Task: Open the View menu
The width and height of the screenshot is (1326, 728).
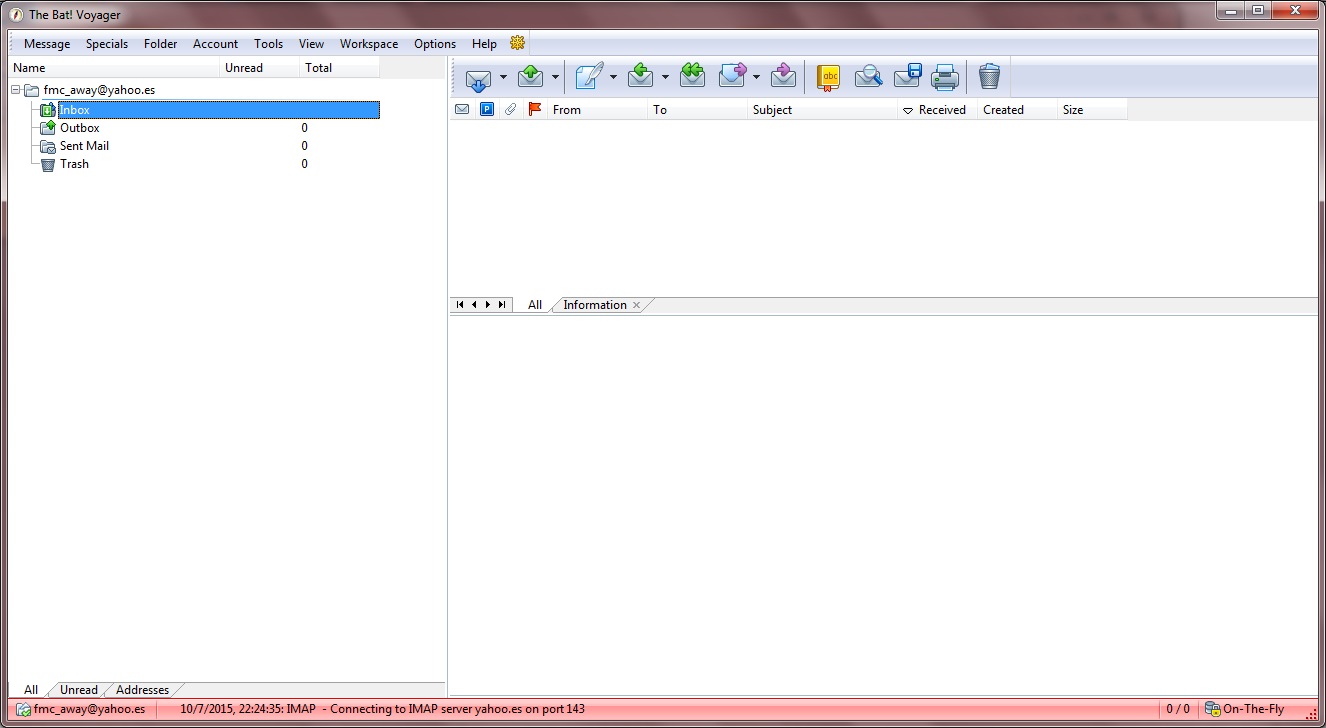Action: coord(311,44)
